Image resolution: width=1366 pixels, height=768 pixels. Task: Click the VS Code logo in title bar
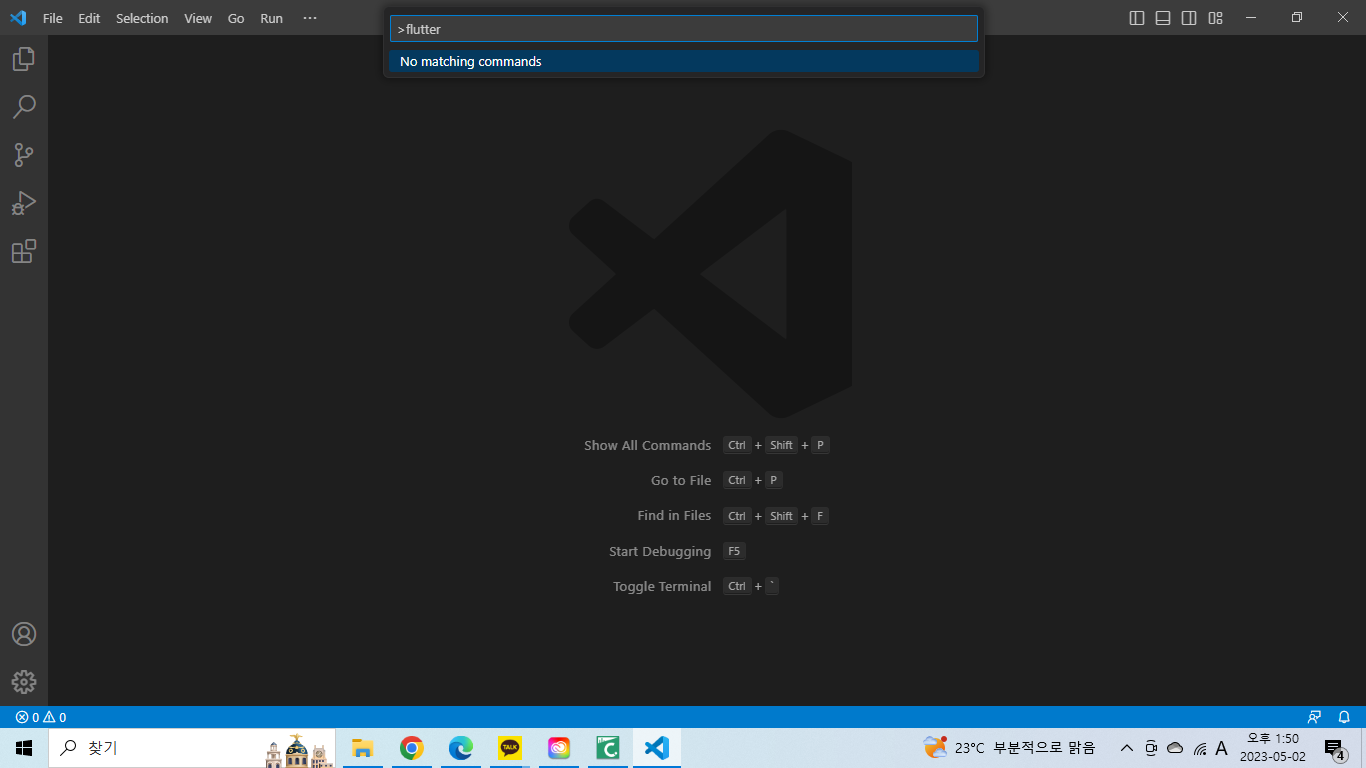(18, 18)
